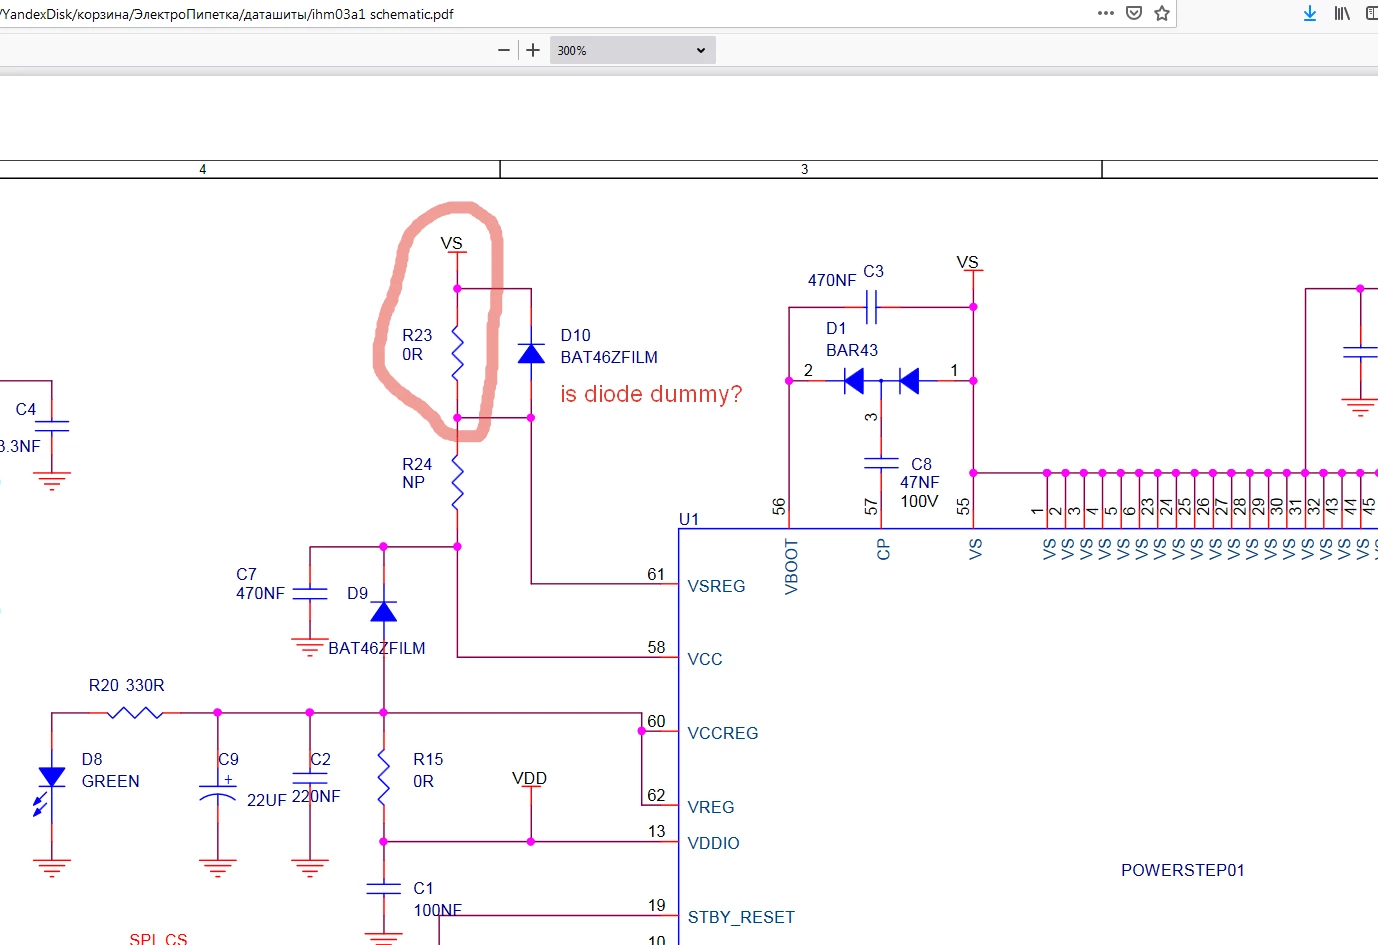Bookmark this page with the star icon
This screenshot has width=1378, height=945.
1162,13
